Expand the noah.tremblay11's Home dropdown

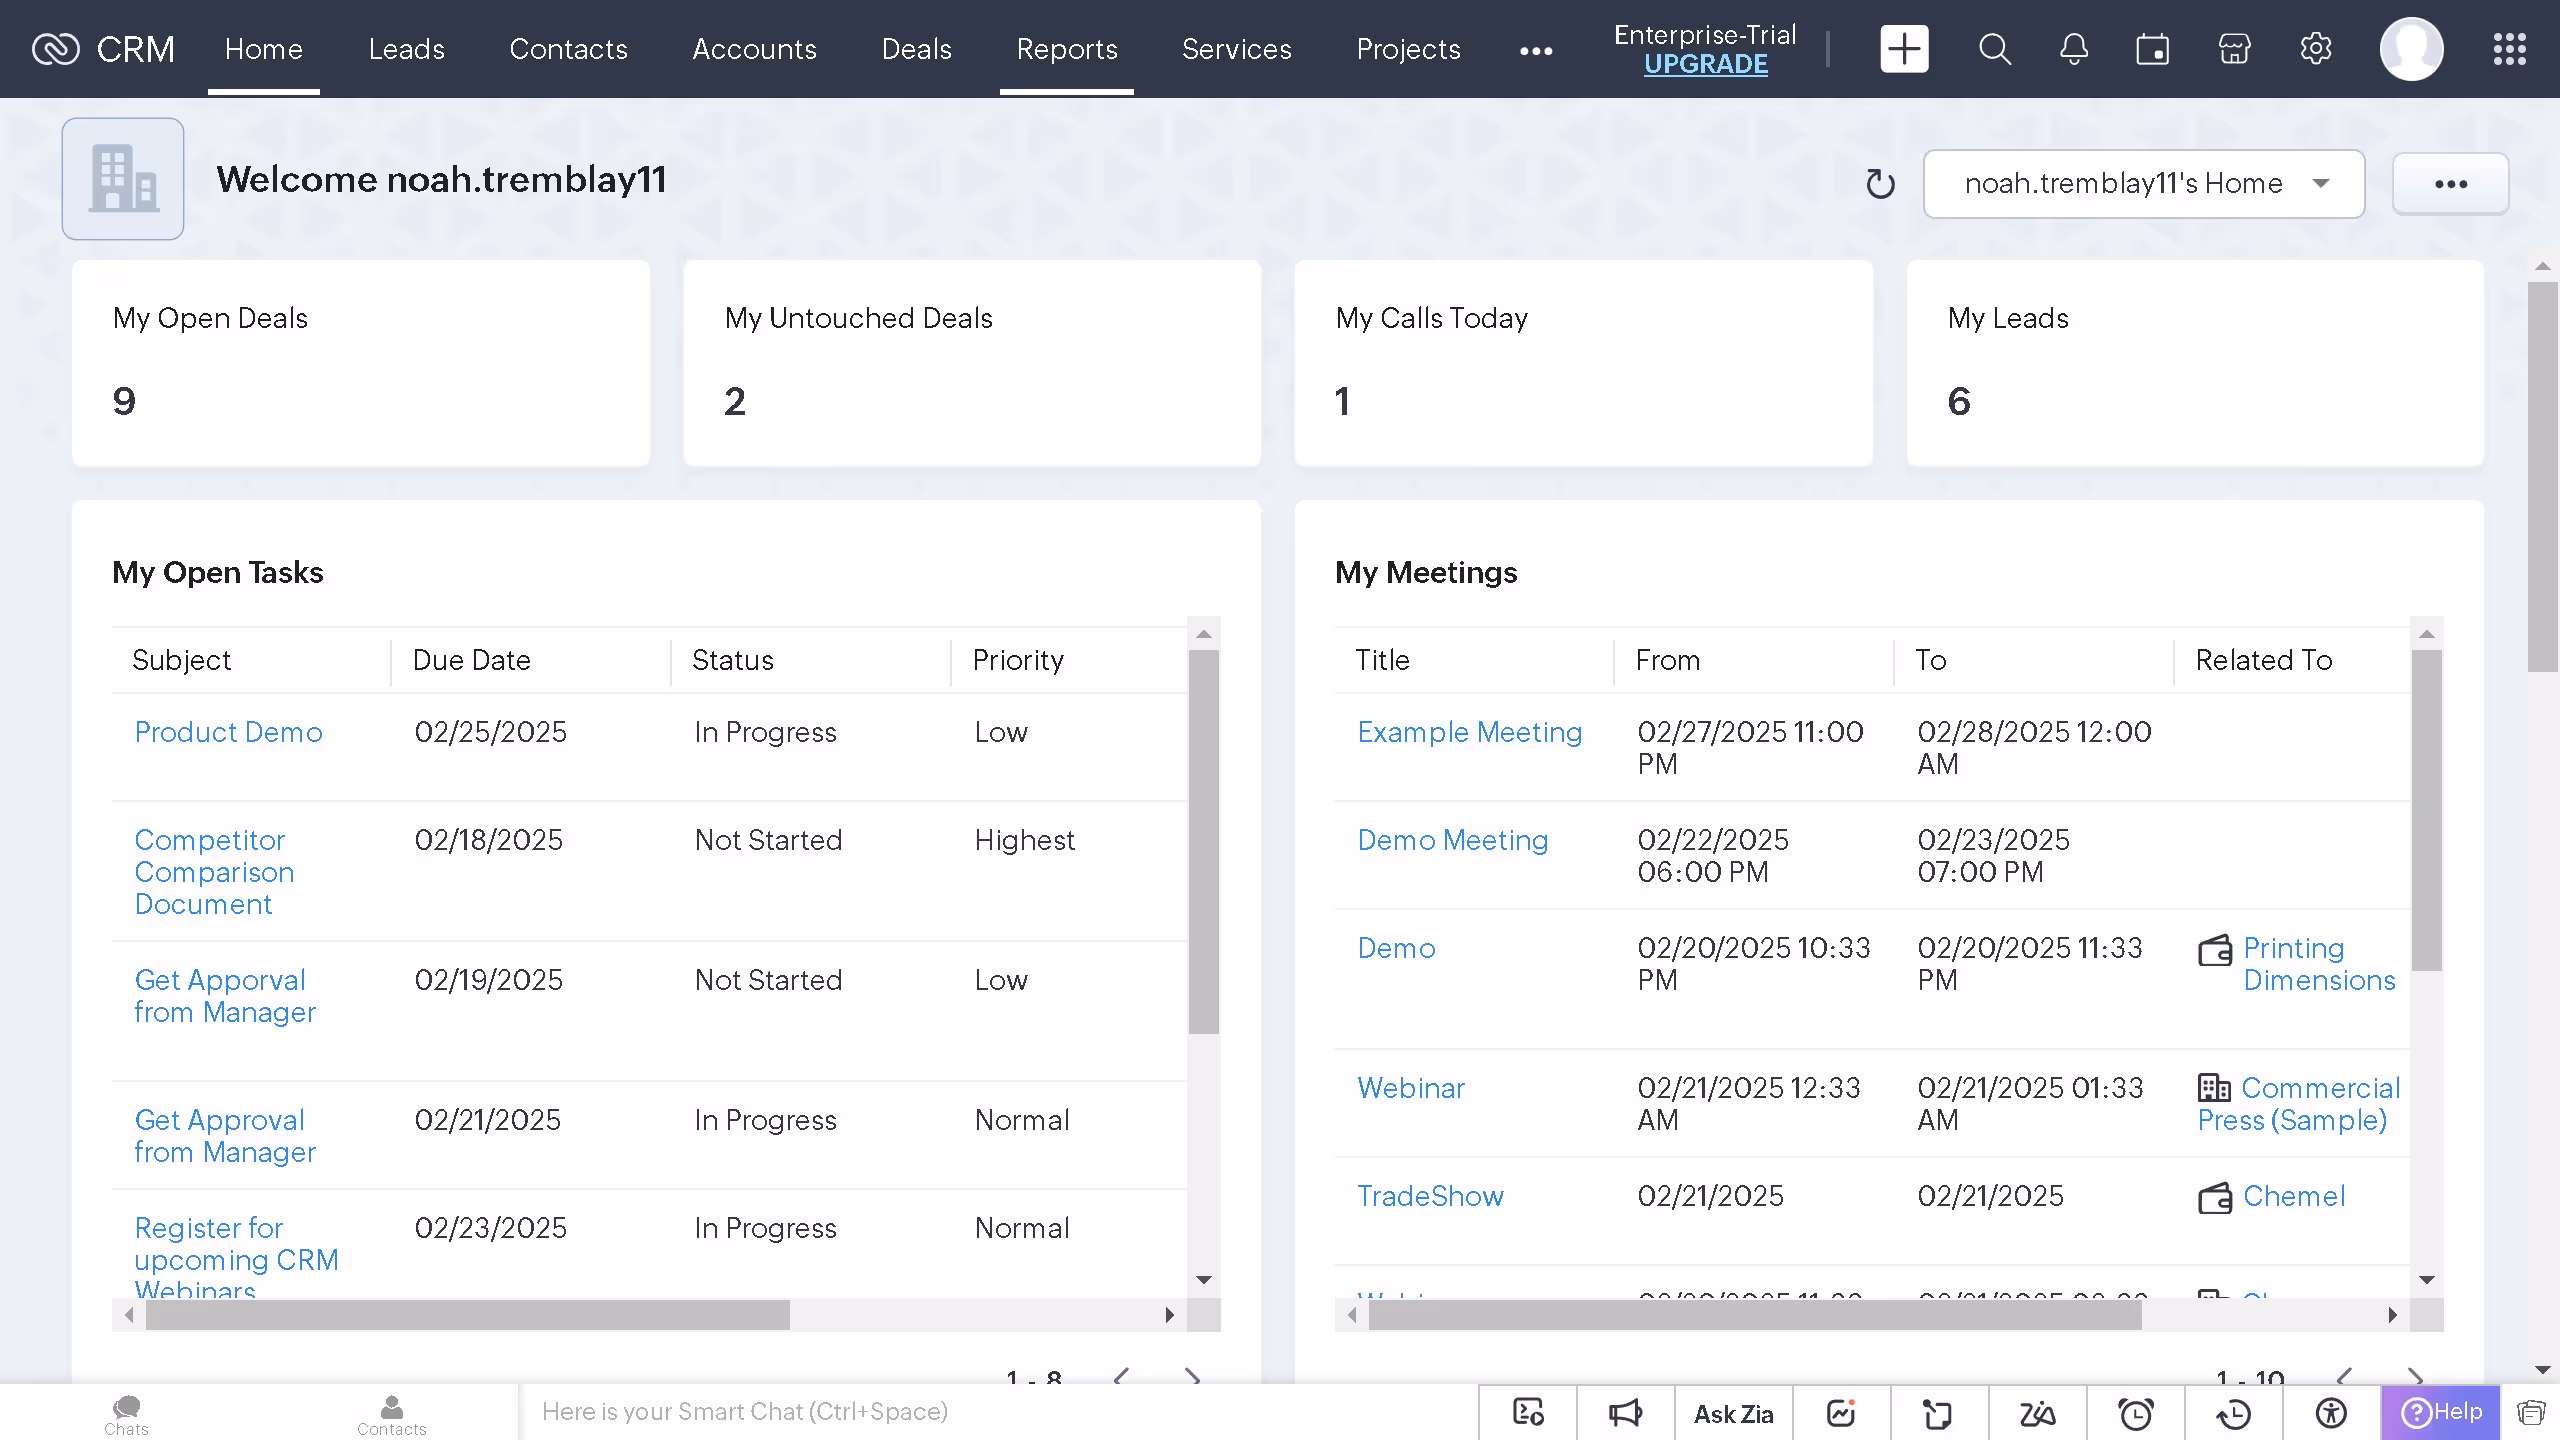pyautogui.click(x=2143, y=184)
